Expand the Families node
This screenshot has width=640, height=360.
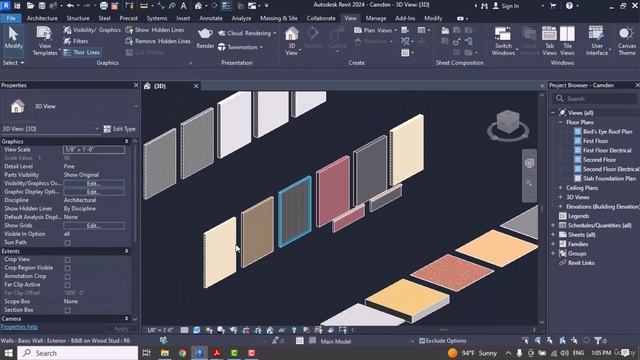click(553, 244)
